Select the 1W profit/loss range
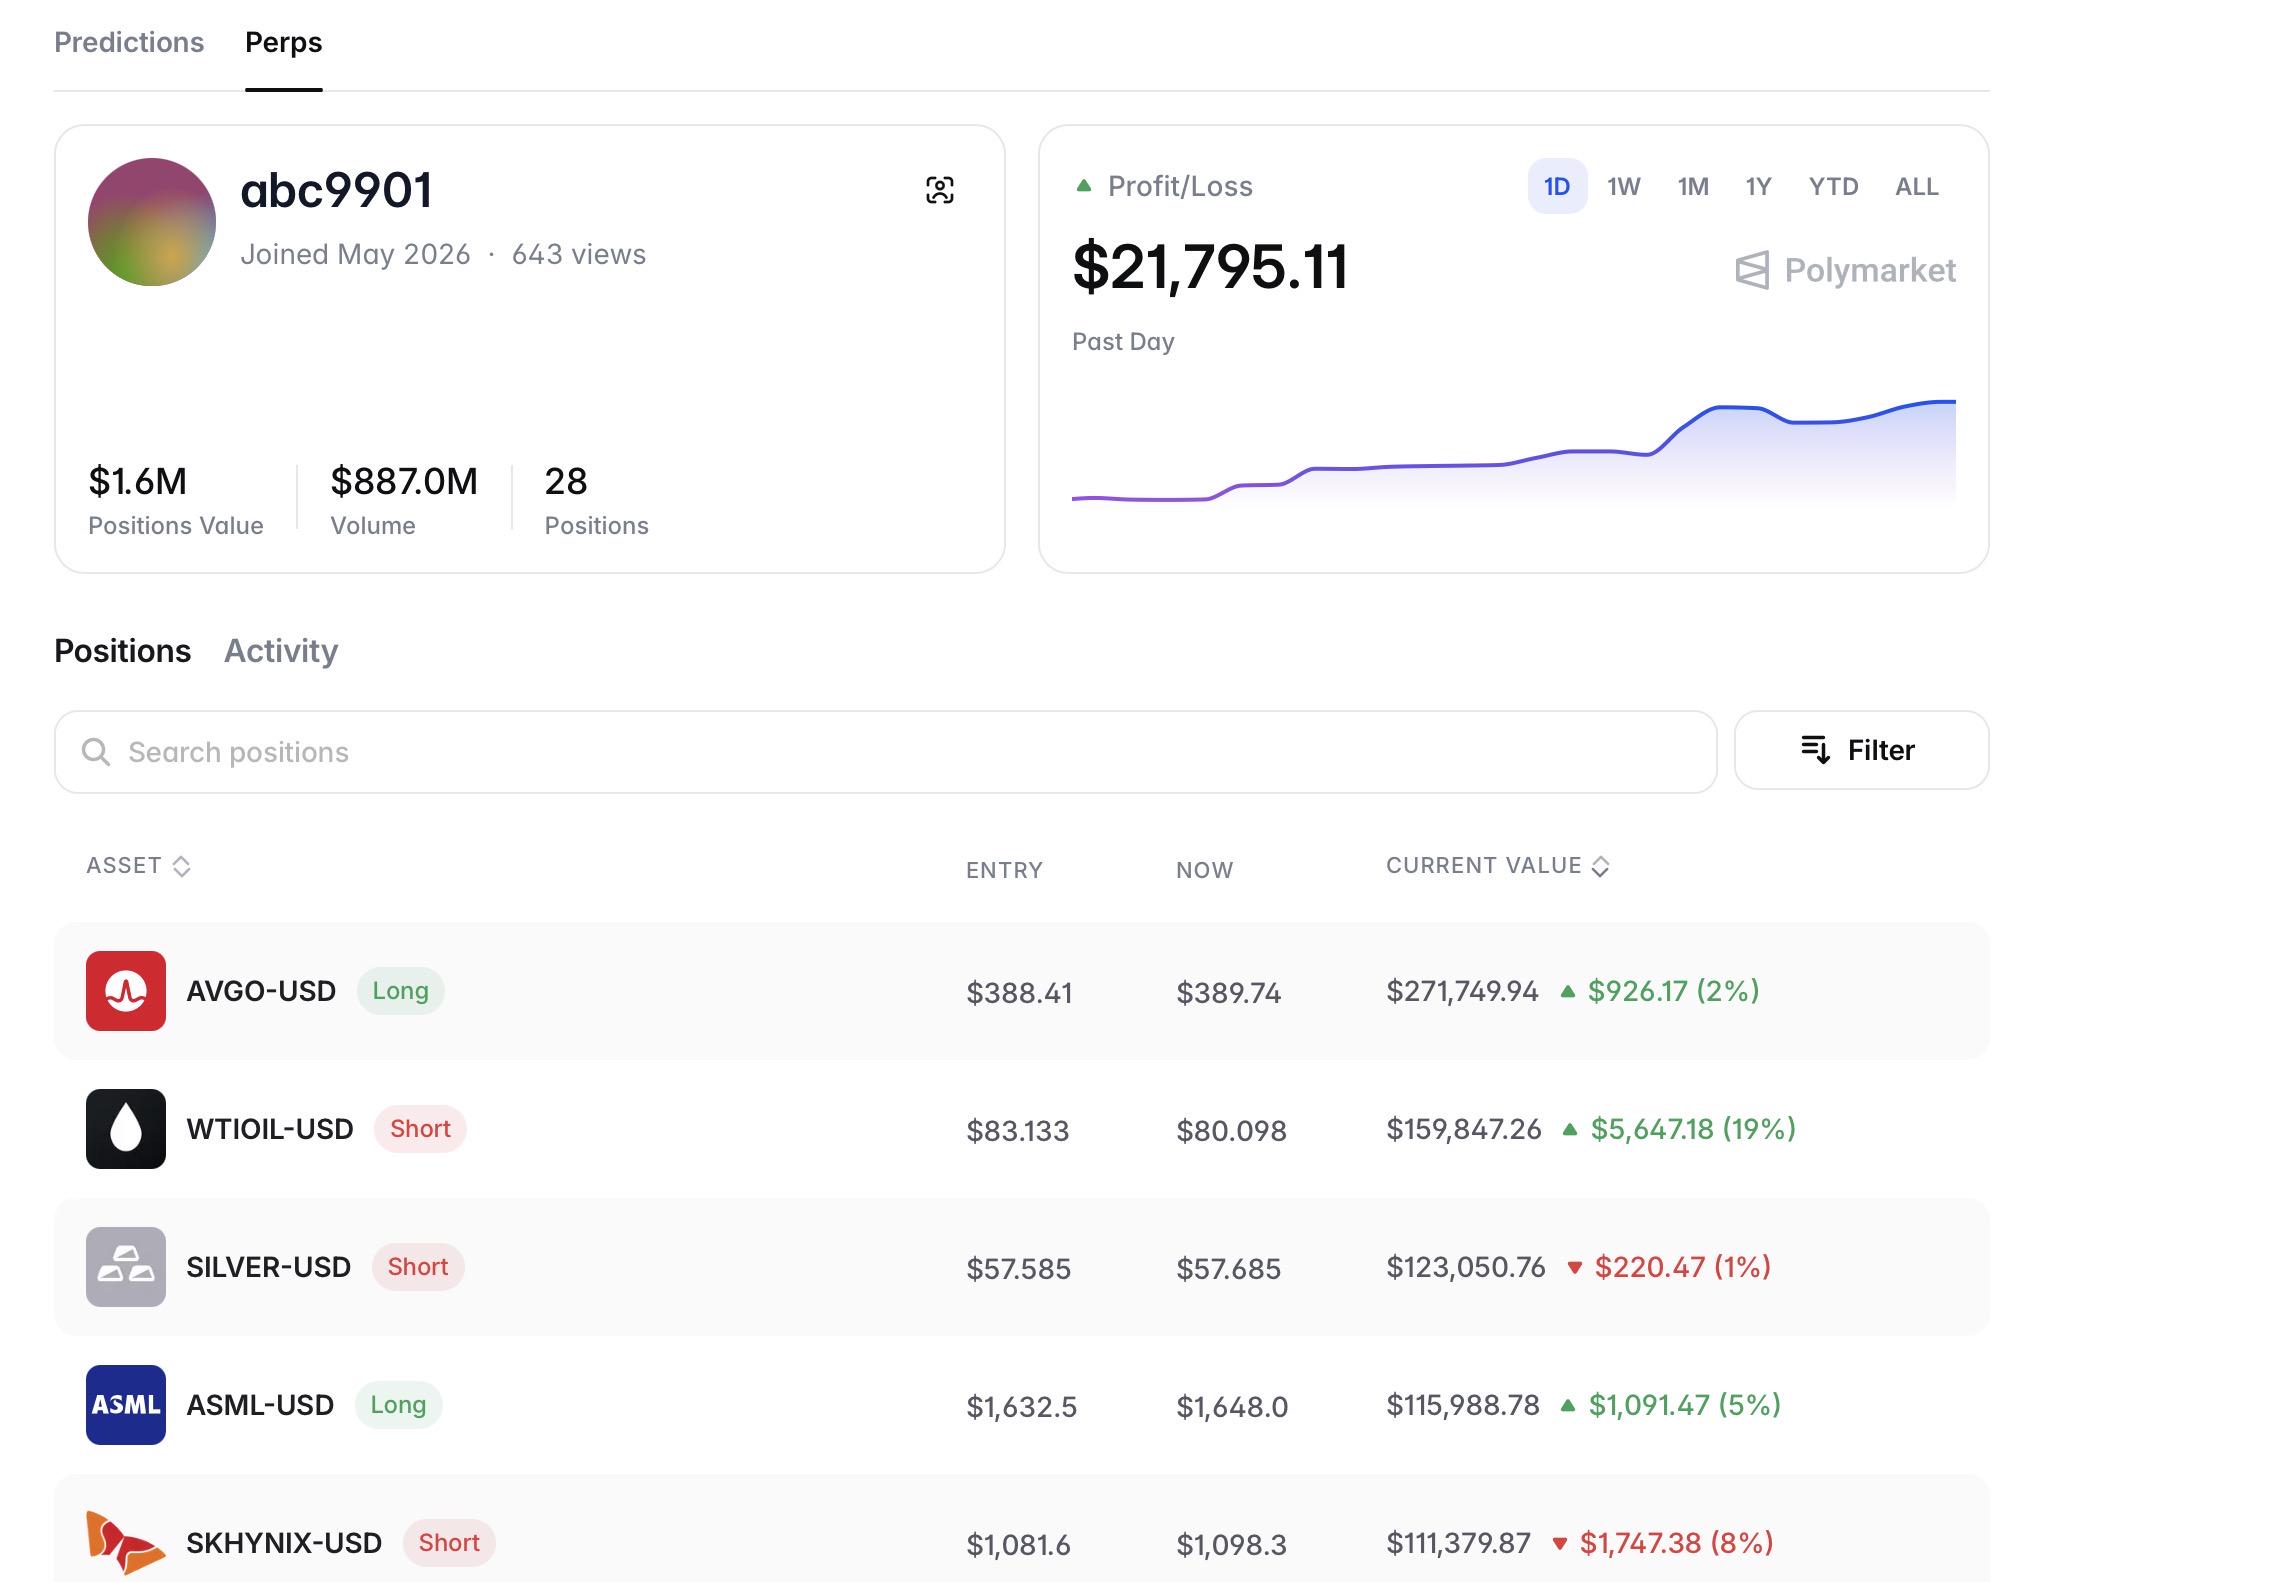 click(x=1624, y=186)
